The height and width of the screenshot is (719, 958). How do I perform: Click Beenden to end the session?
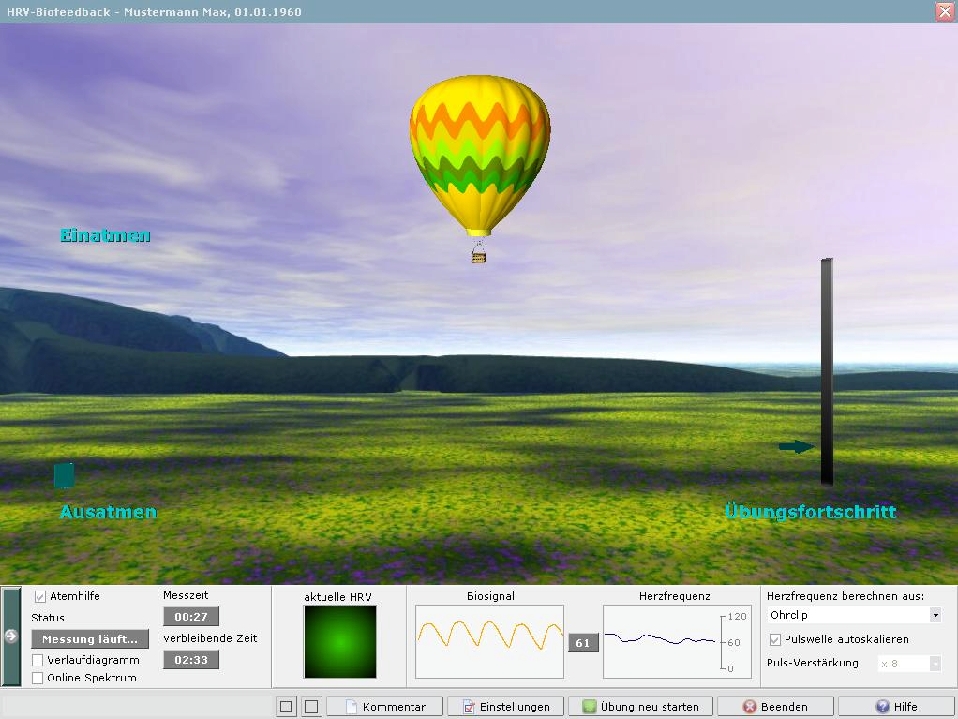pos(776,707)
